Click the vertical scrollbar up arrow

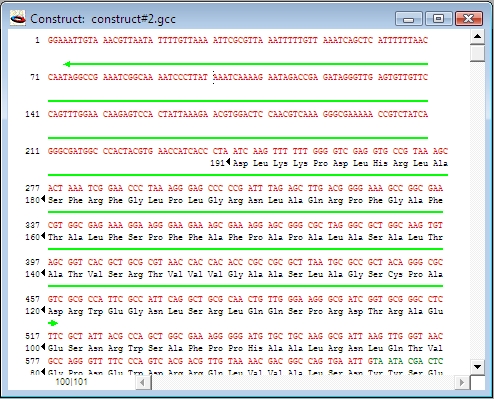click(477, 37)
